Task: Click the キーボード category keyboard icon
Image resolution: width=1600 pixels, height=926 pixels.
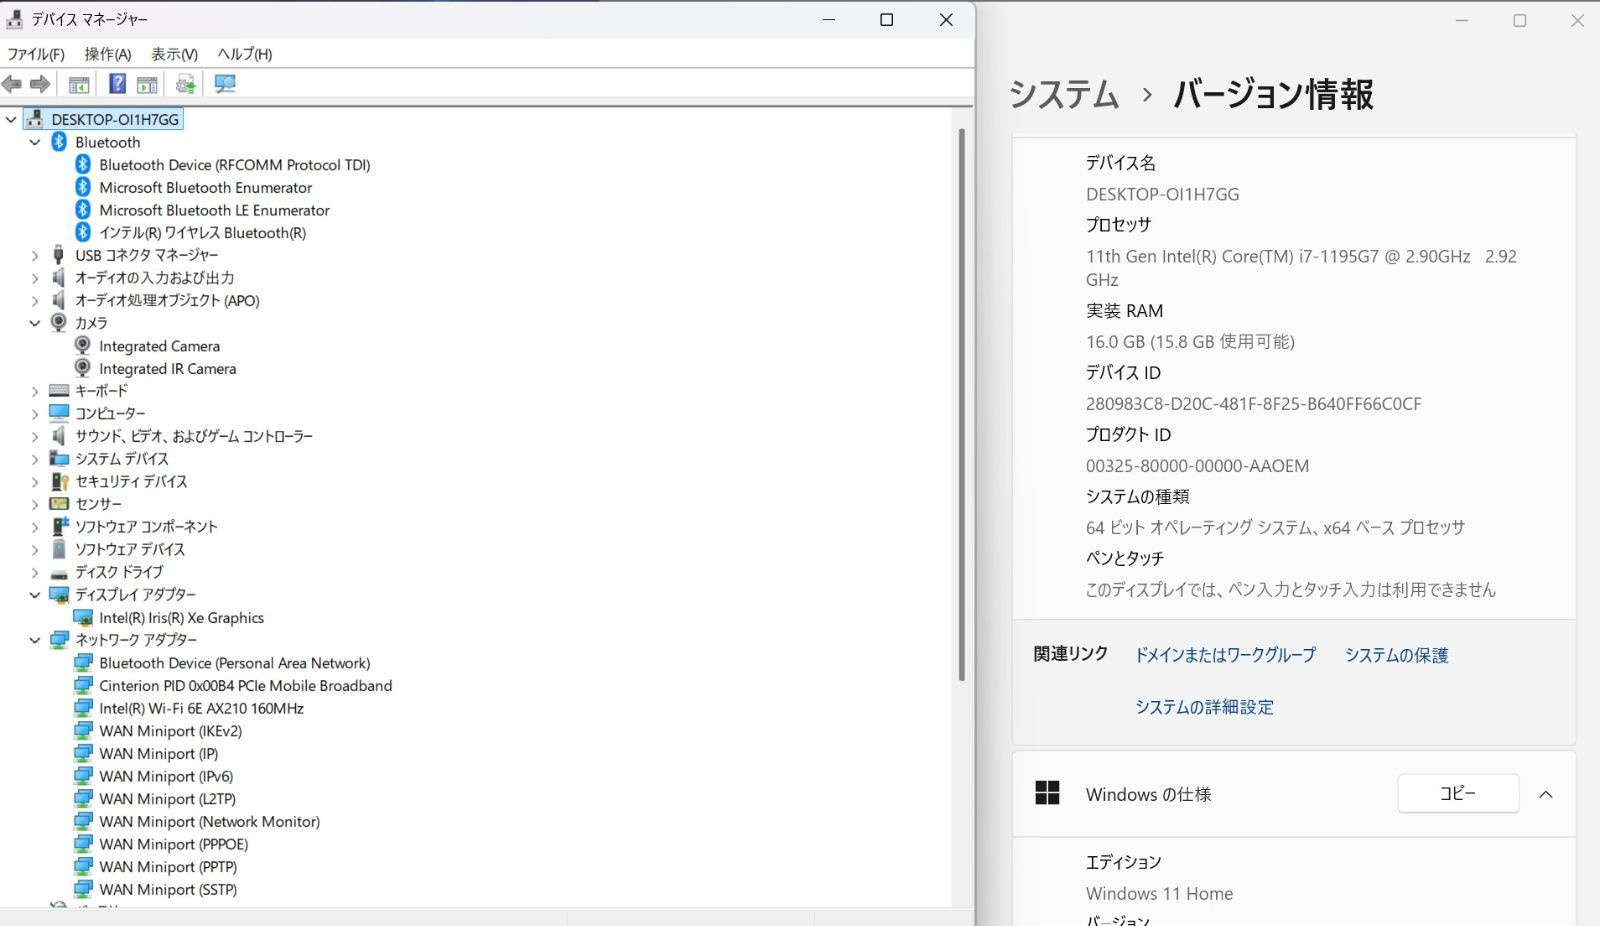Action: (x=59, y=391)
